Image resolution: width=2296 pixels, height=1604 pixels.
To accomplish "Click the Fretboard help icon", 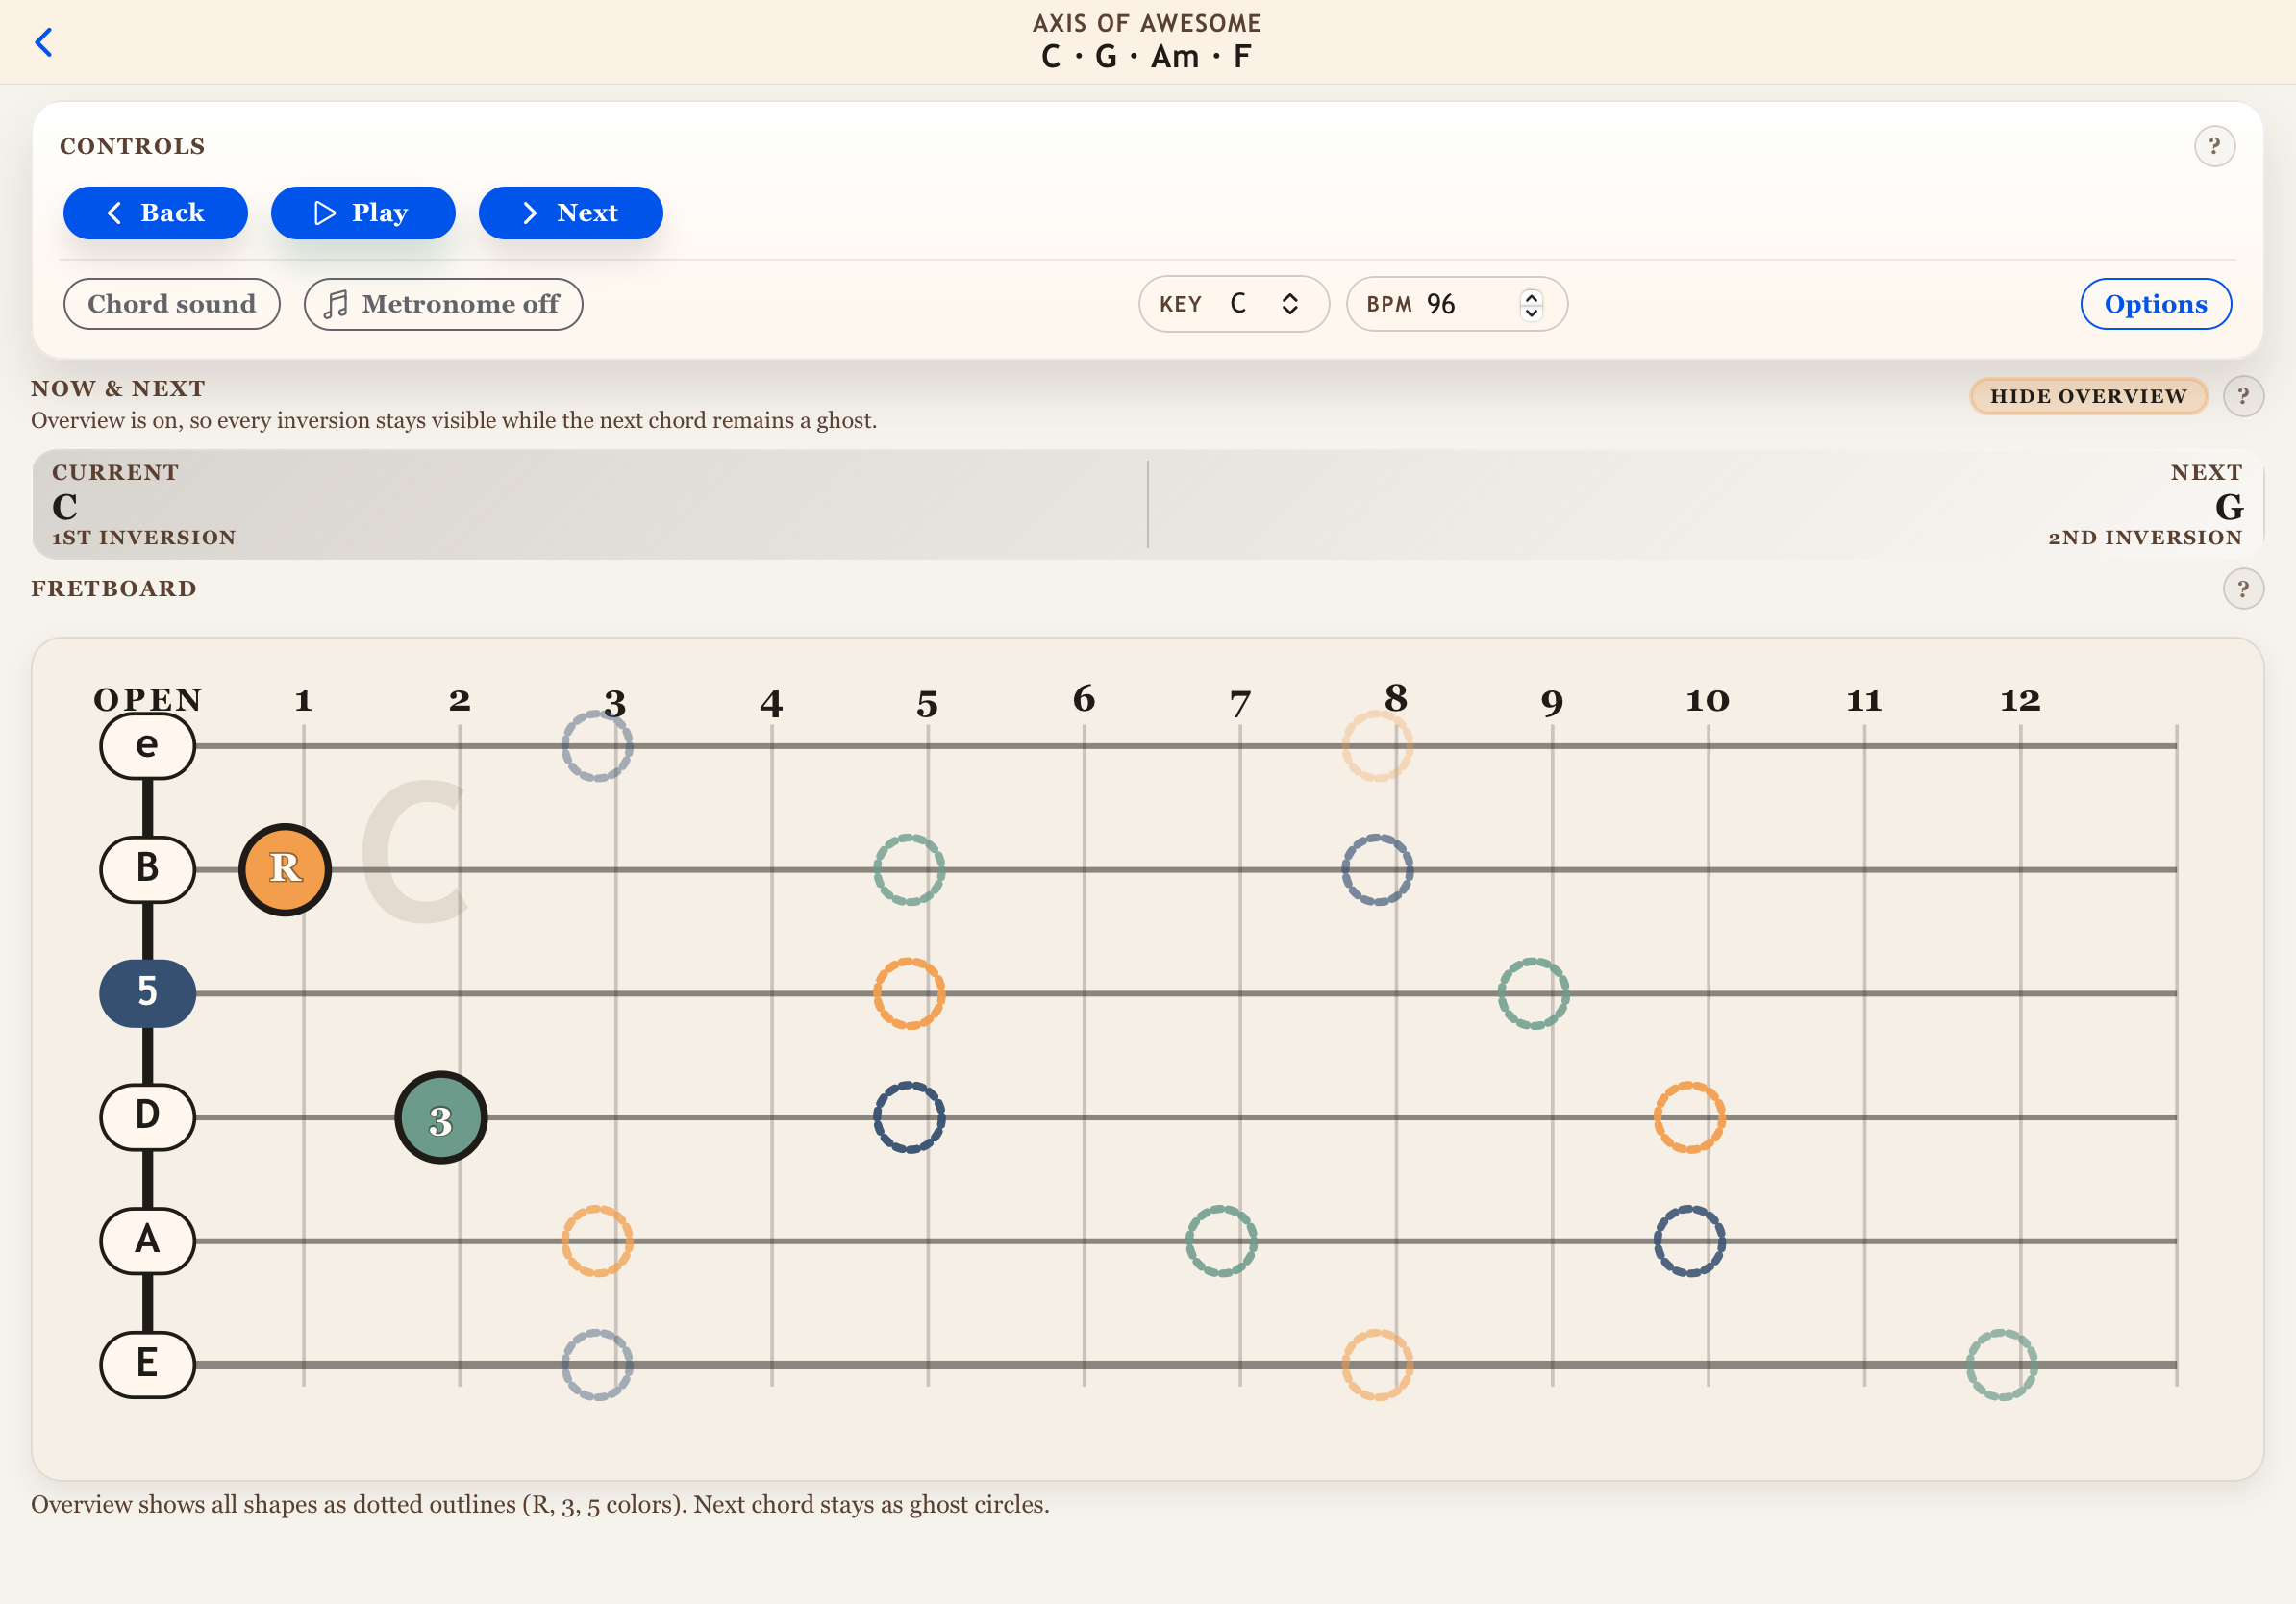I will [2243, 589].
